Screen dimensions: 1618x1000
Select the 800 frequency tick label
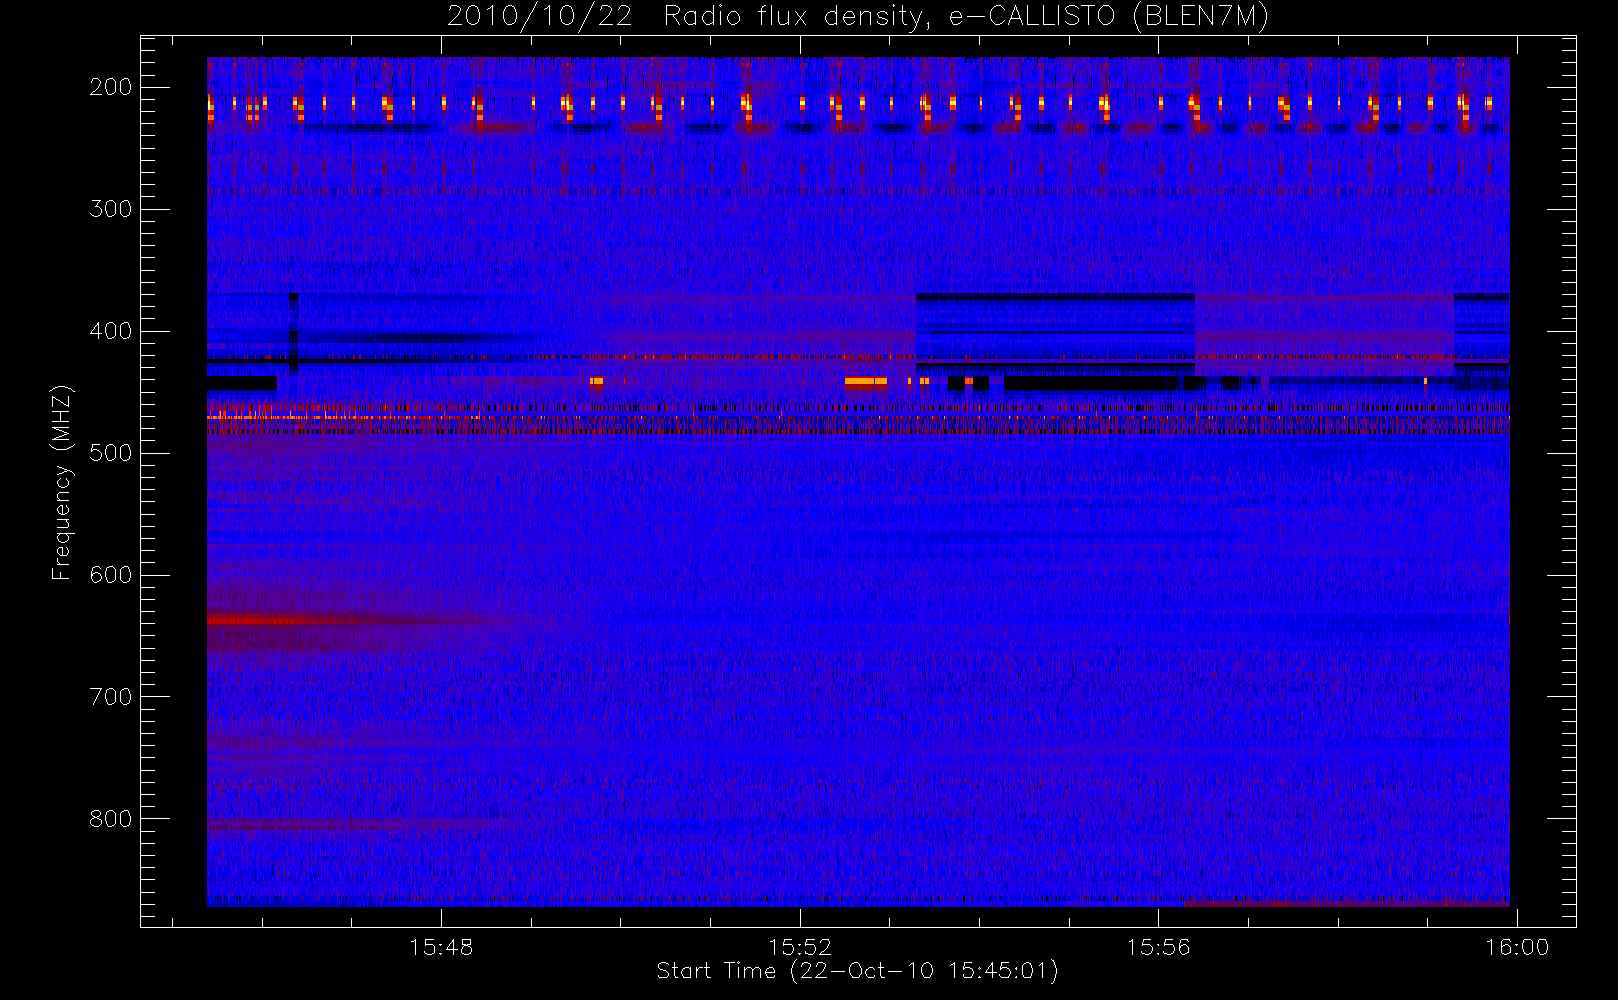pos(111,819)
